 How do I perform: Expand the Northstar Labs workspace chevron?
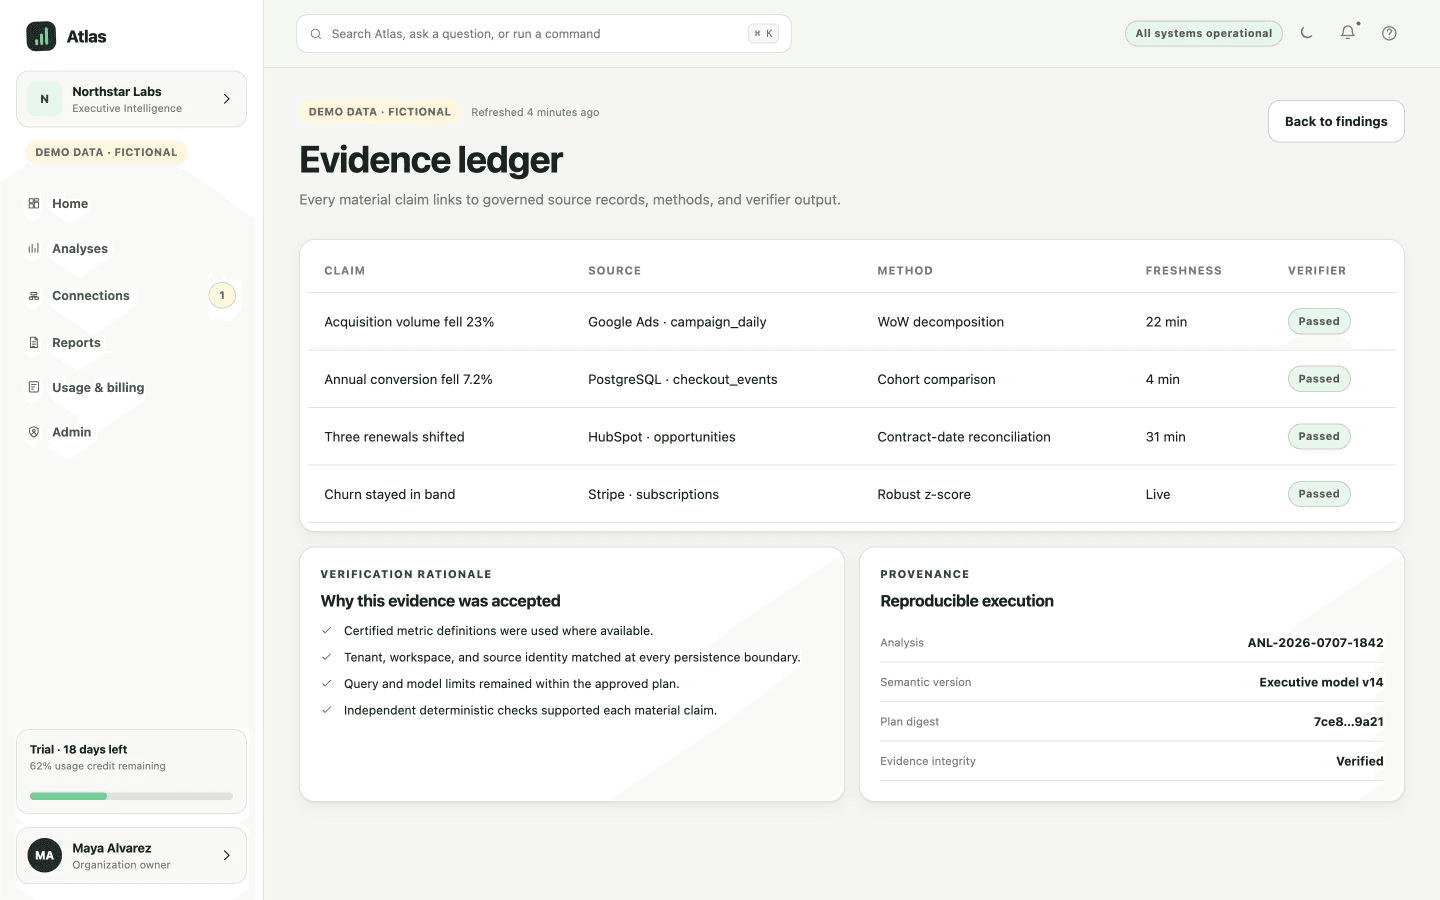point(227,99)
